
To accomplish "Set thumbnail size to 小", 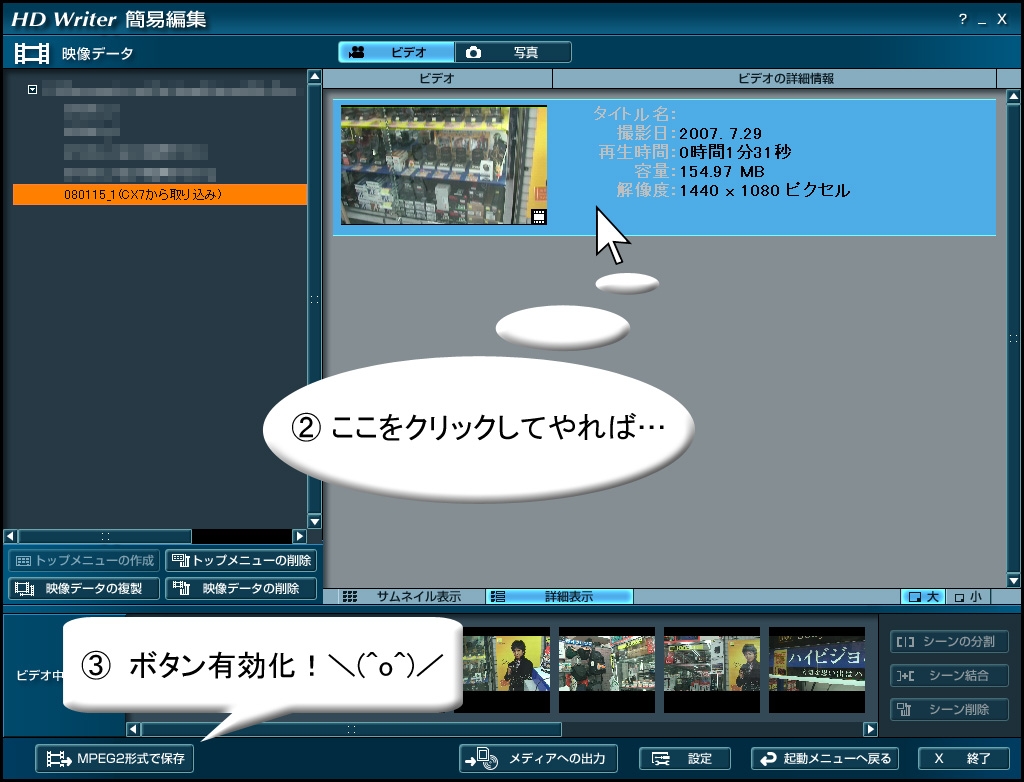I will tap(968, 596).
